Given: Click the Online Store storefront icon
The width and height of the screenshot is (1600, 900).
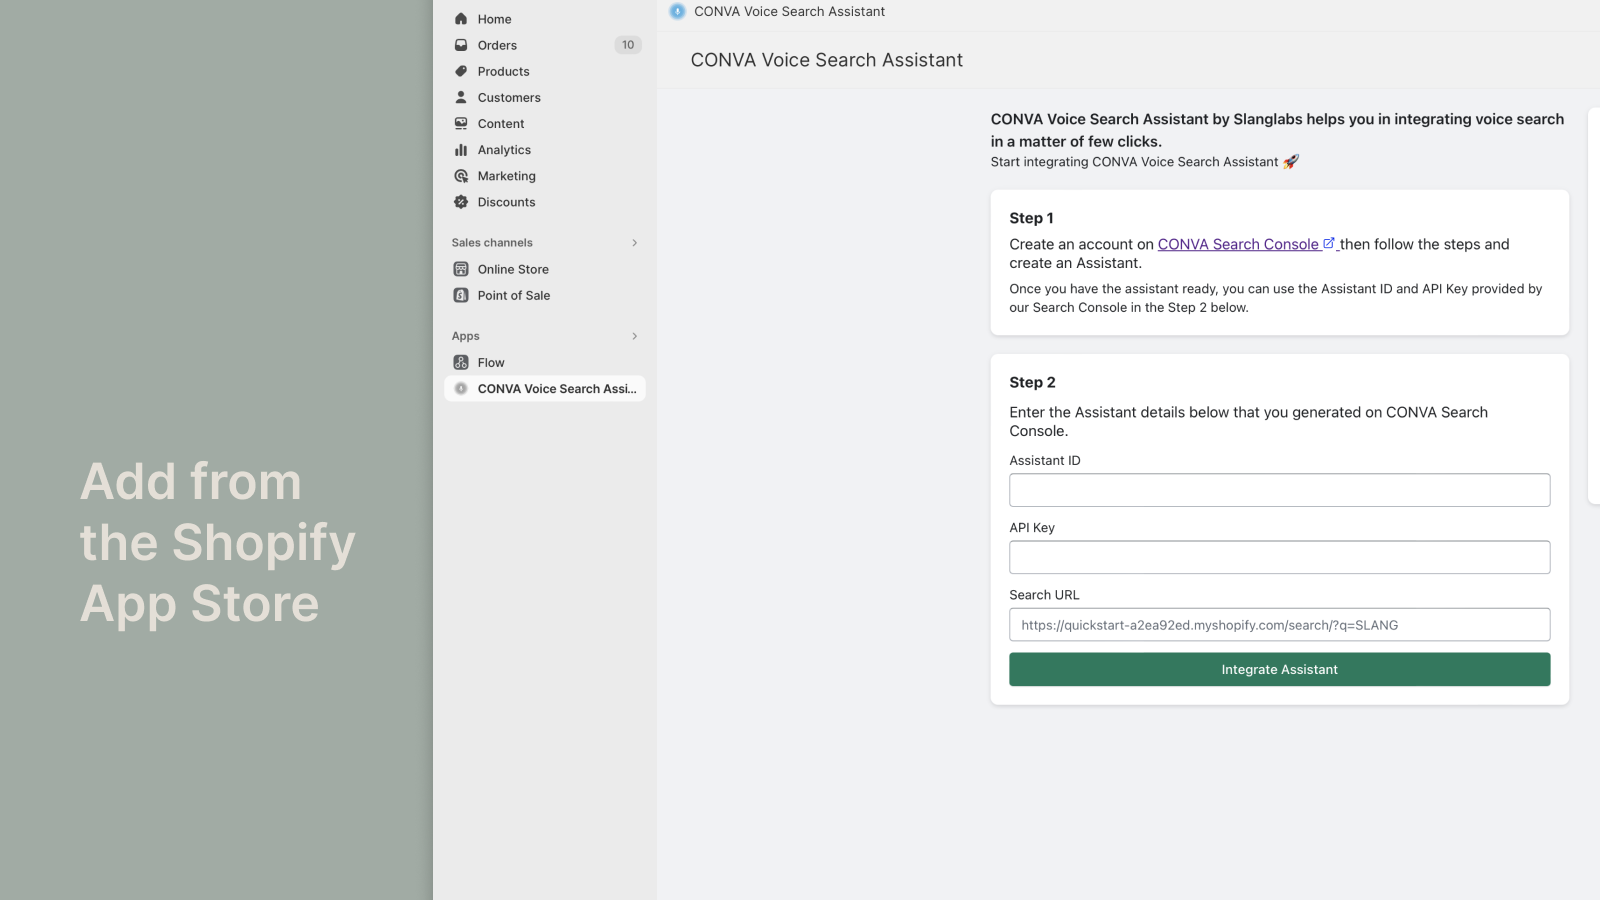Looking at the screenshot, I should (461, 269).
